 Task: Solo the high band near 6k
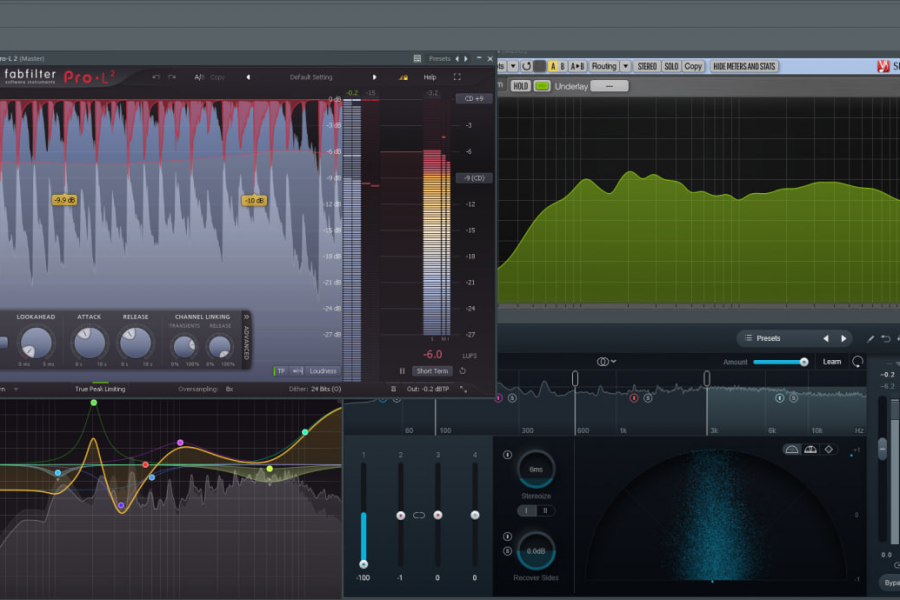(x=793, y=398)
